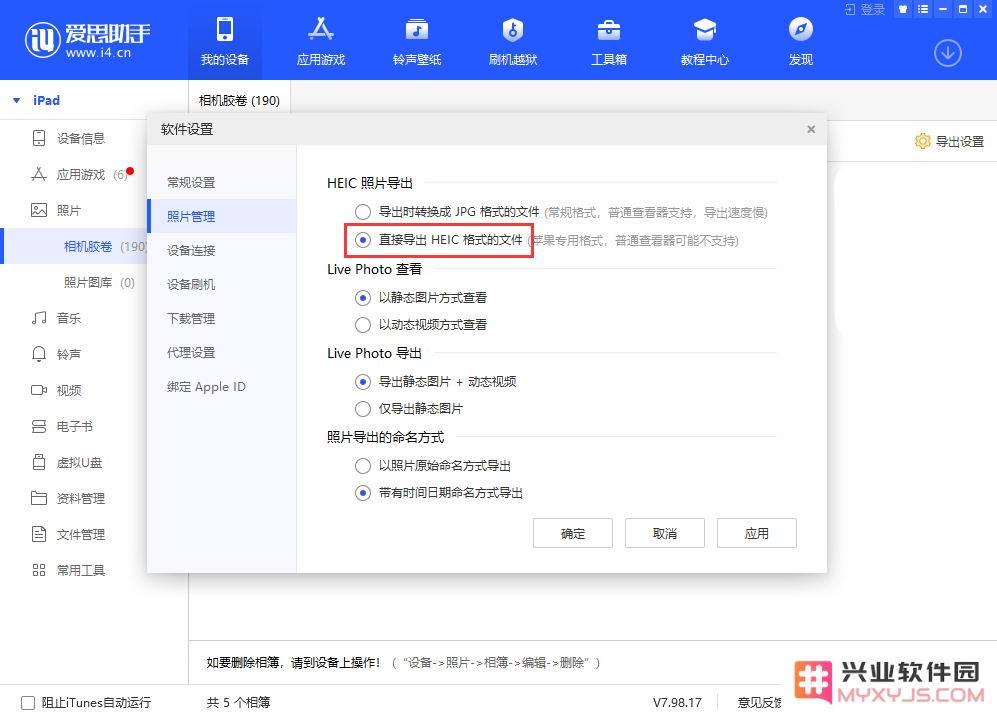997x719 pixels.
Task: Collapse the iPad device tree
Action: pos(17,100)
